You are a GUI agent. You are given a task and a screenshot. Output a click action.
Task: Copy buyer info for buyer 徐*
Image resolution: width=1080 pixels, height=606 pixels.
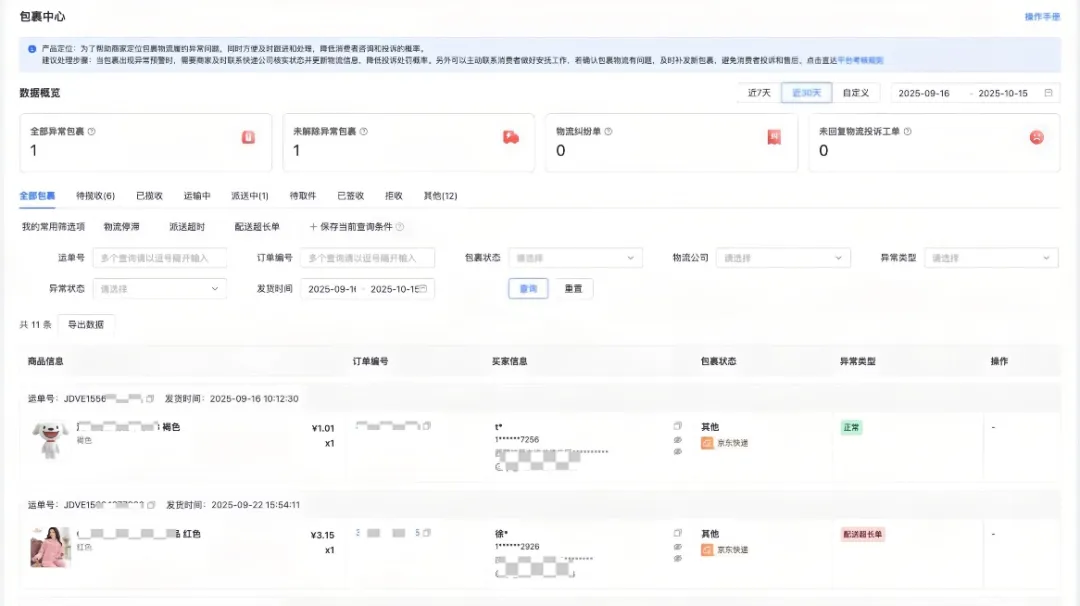pyautogui.click(x=677, y=534)
